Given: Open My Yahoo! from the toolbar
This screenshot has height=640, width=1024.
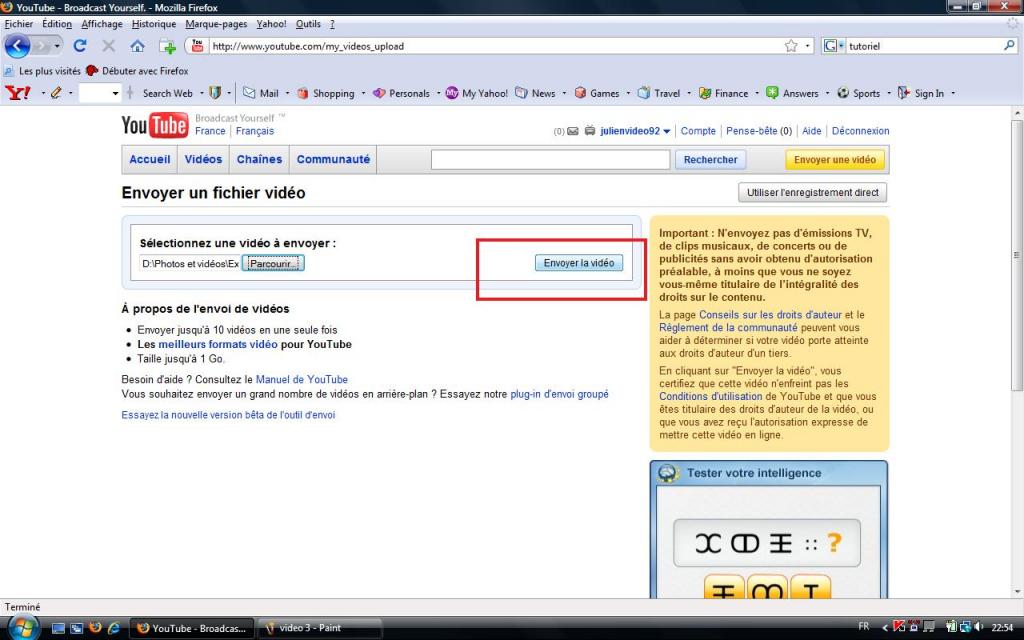Looking at the screenshot, I should [x=477, y=93].
